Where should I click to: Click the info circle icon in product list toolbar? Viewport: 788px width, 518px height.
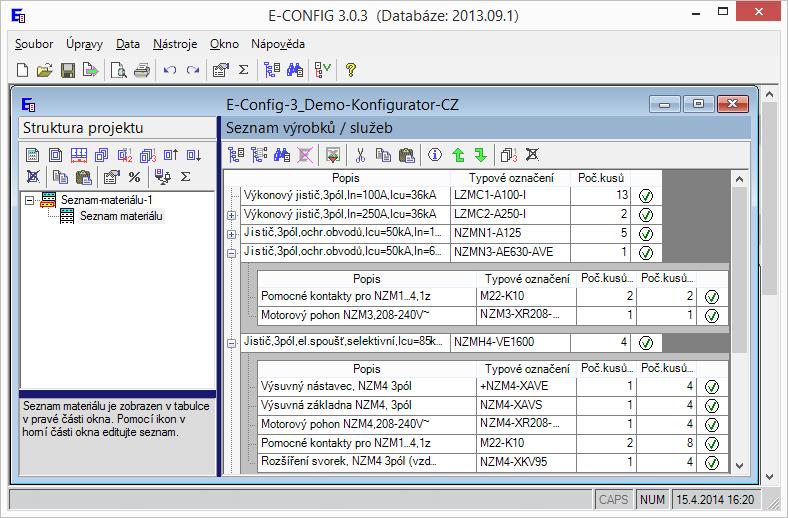pos(435,155)
